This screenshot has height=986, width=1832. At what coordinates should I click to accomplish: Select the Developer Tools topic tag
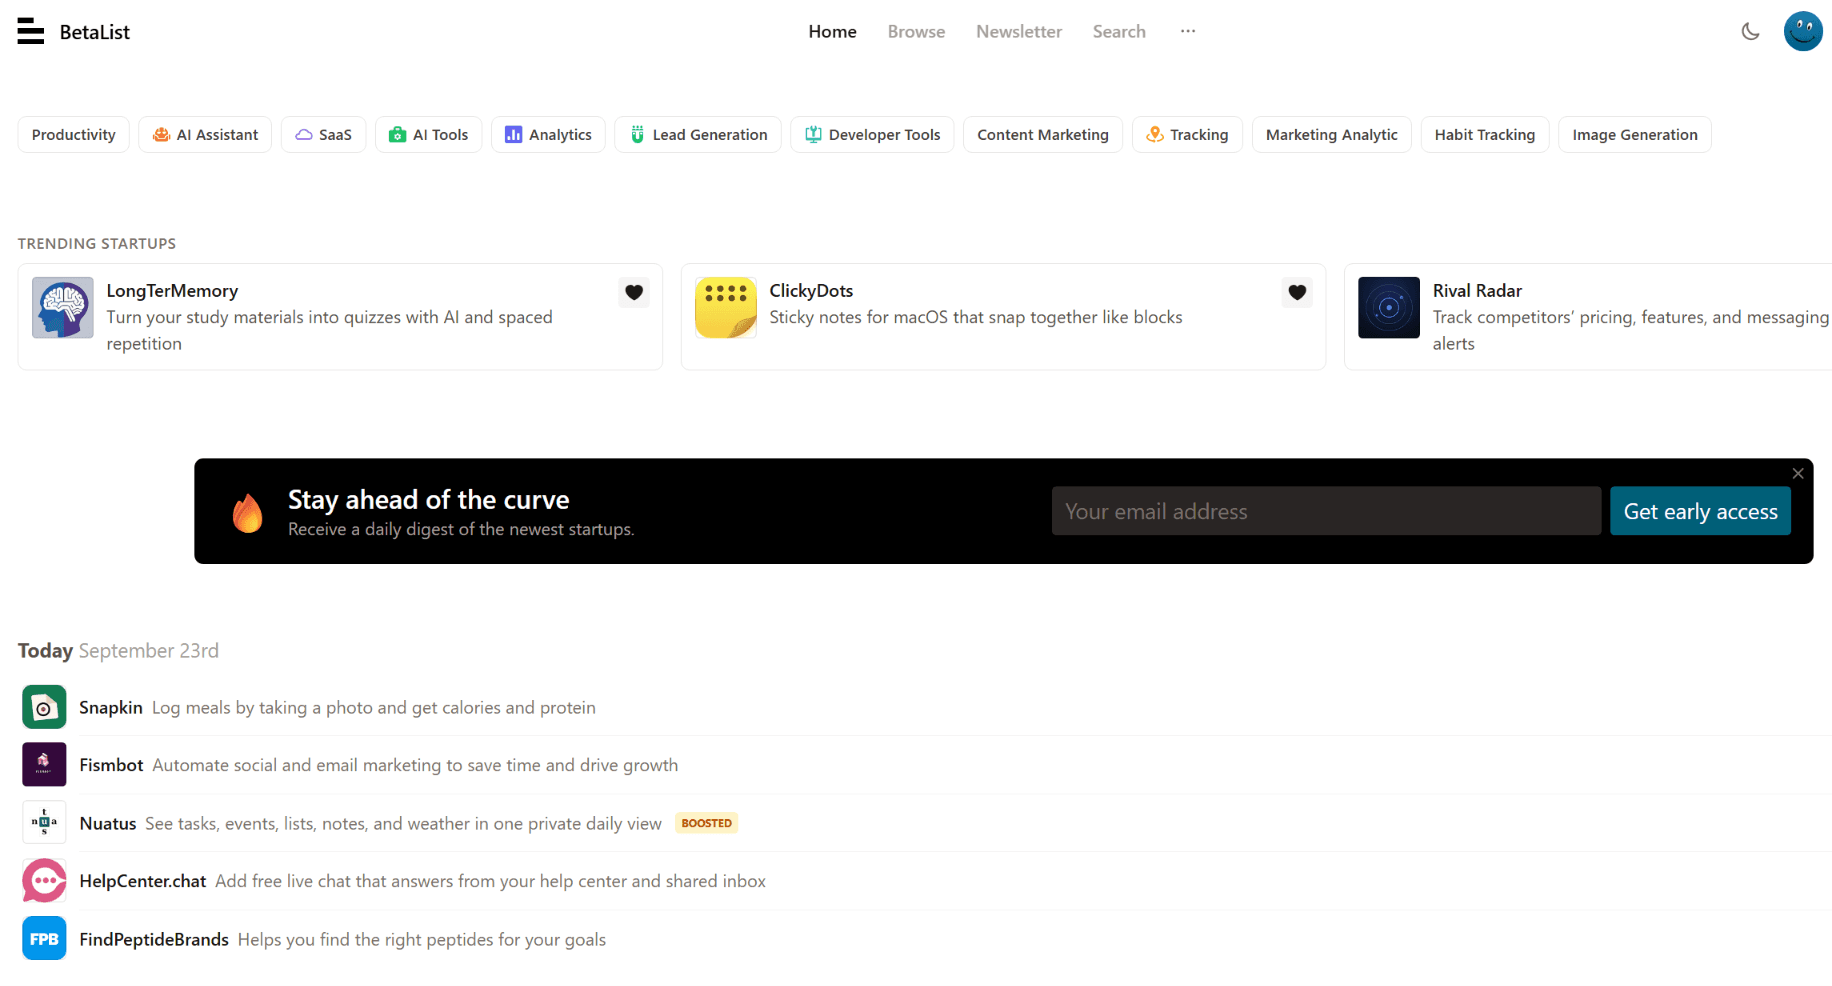click(872, 134)
